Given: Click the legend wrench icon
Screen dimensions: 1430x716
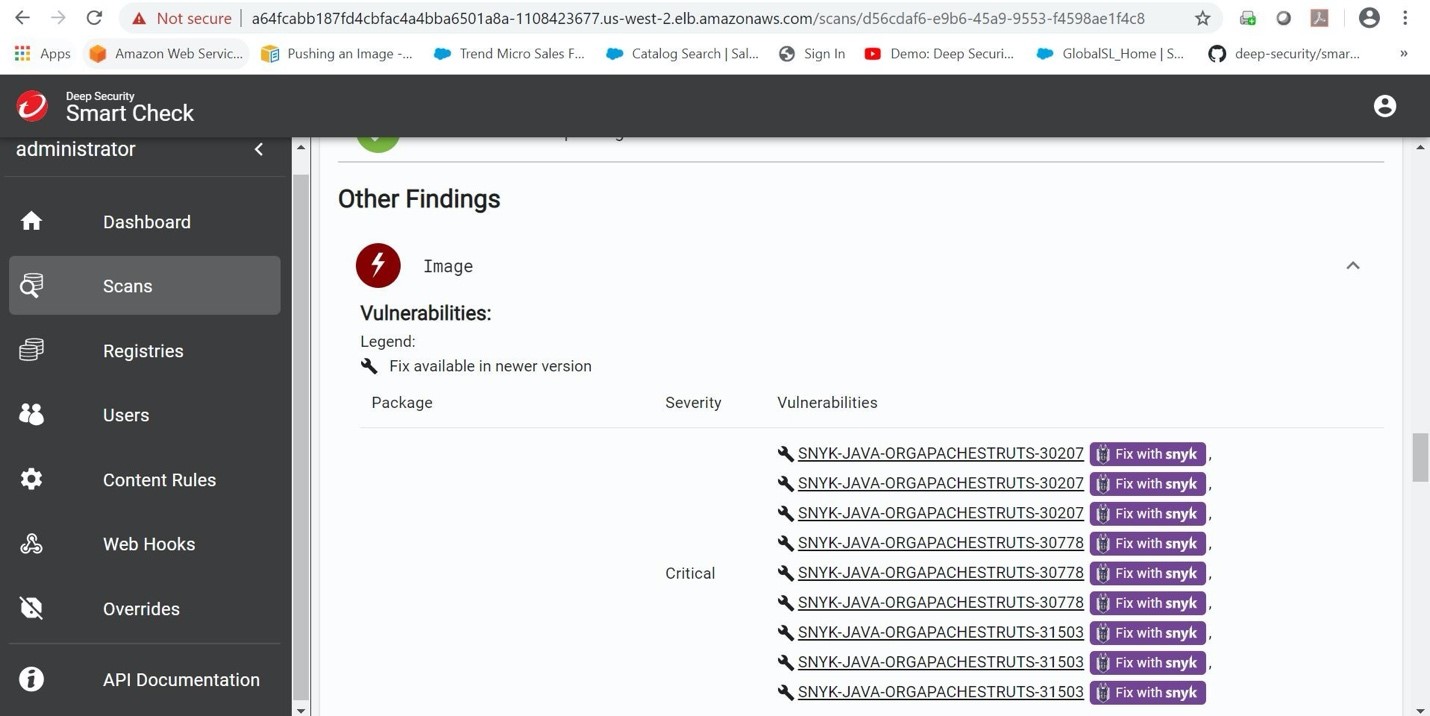Looking at the screenshot, I should click(369, 366).
